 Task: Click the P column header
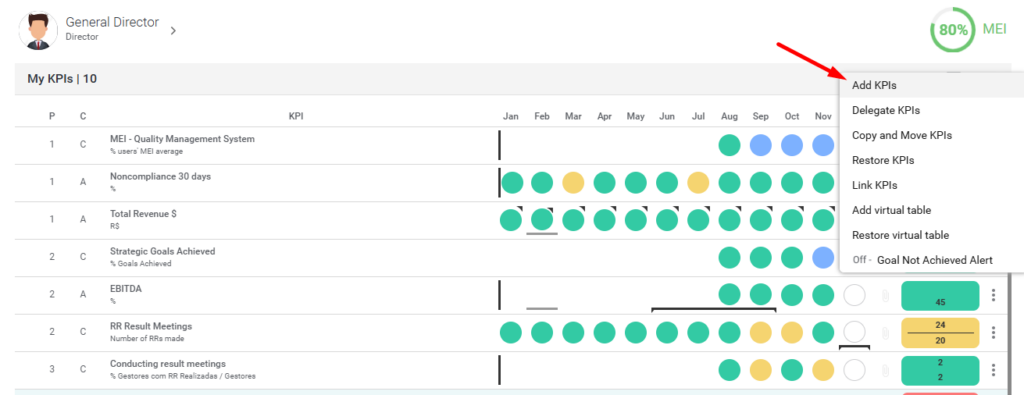[52, 116]
